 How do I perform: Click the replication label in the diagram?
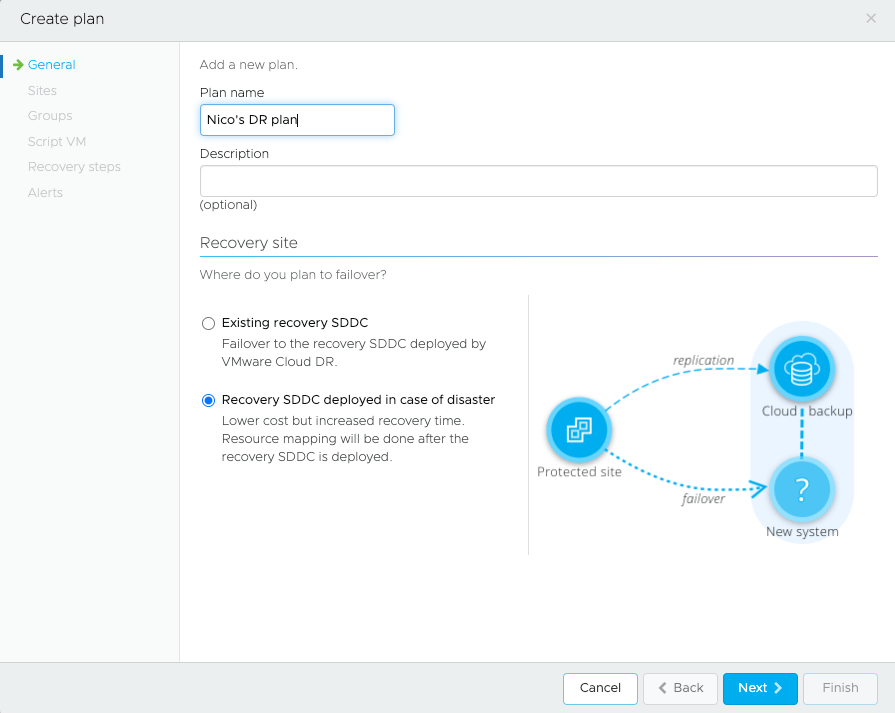[x=703, y=360]
